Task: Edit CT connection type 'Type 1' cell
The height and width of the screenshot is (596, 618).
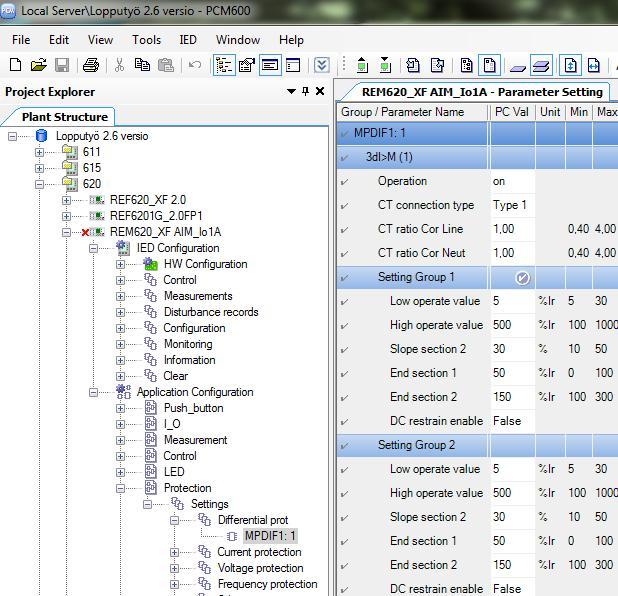Action: 512,205
